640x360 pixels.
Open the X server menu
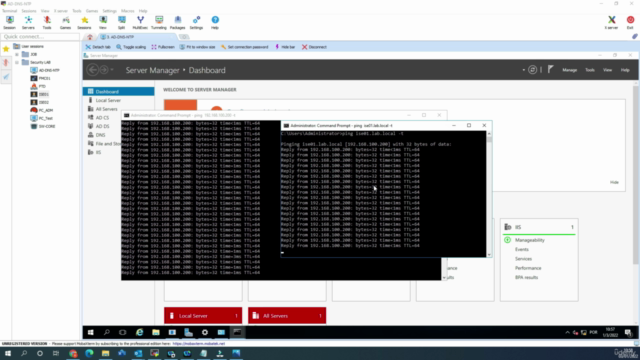[61, 11]
